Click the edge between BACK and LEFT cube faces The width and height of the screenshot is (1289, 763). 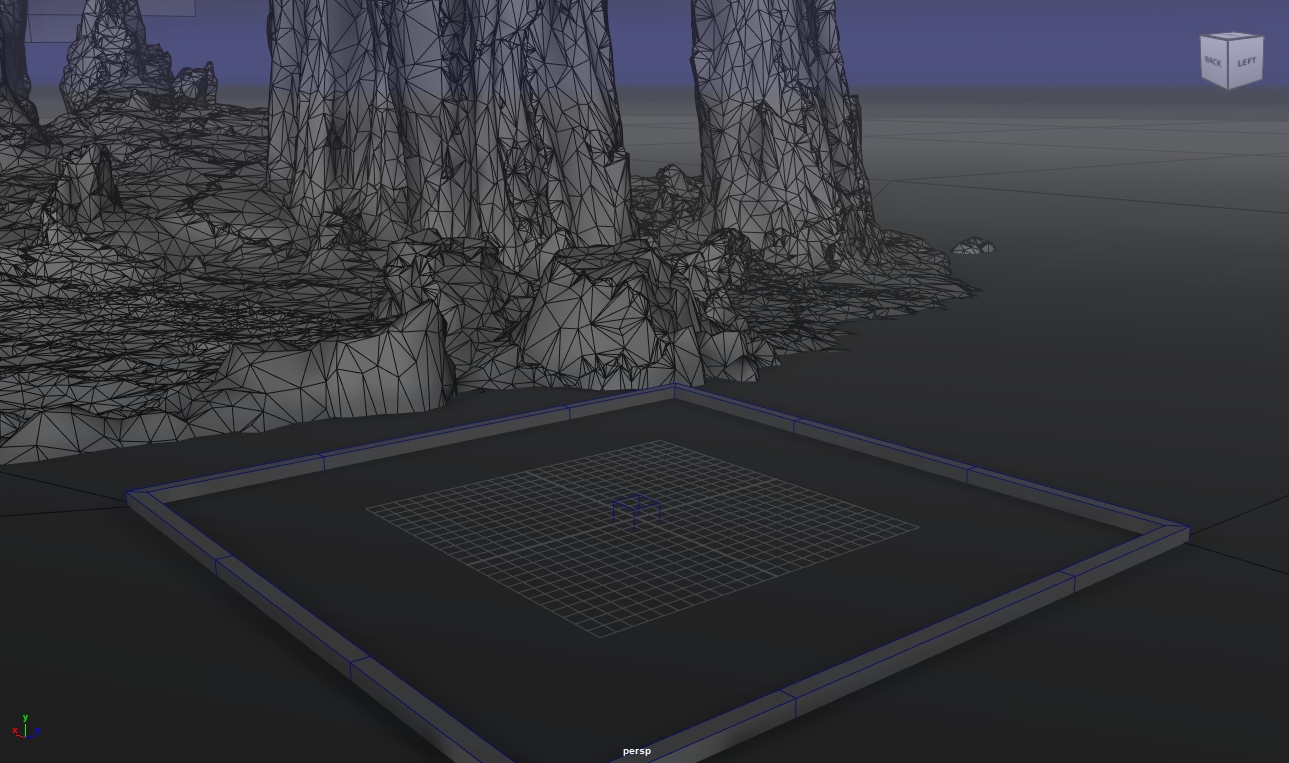(1230, 65)
